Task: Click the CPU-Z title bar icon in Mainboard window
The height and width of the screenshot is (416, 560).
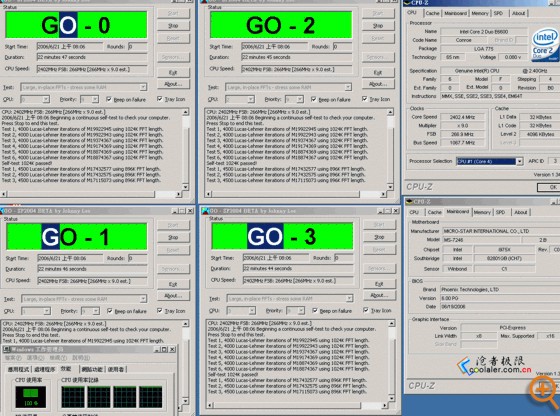Action: point(410,202)
